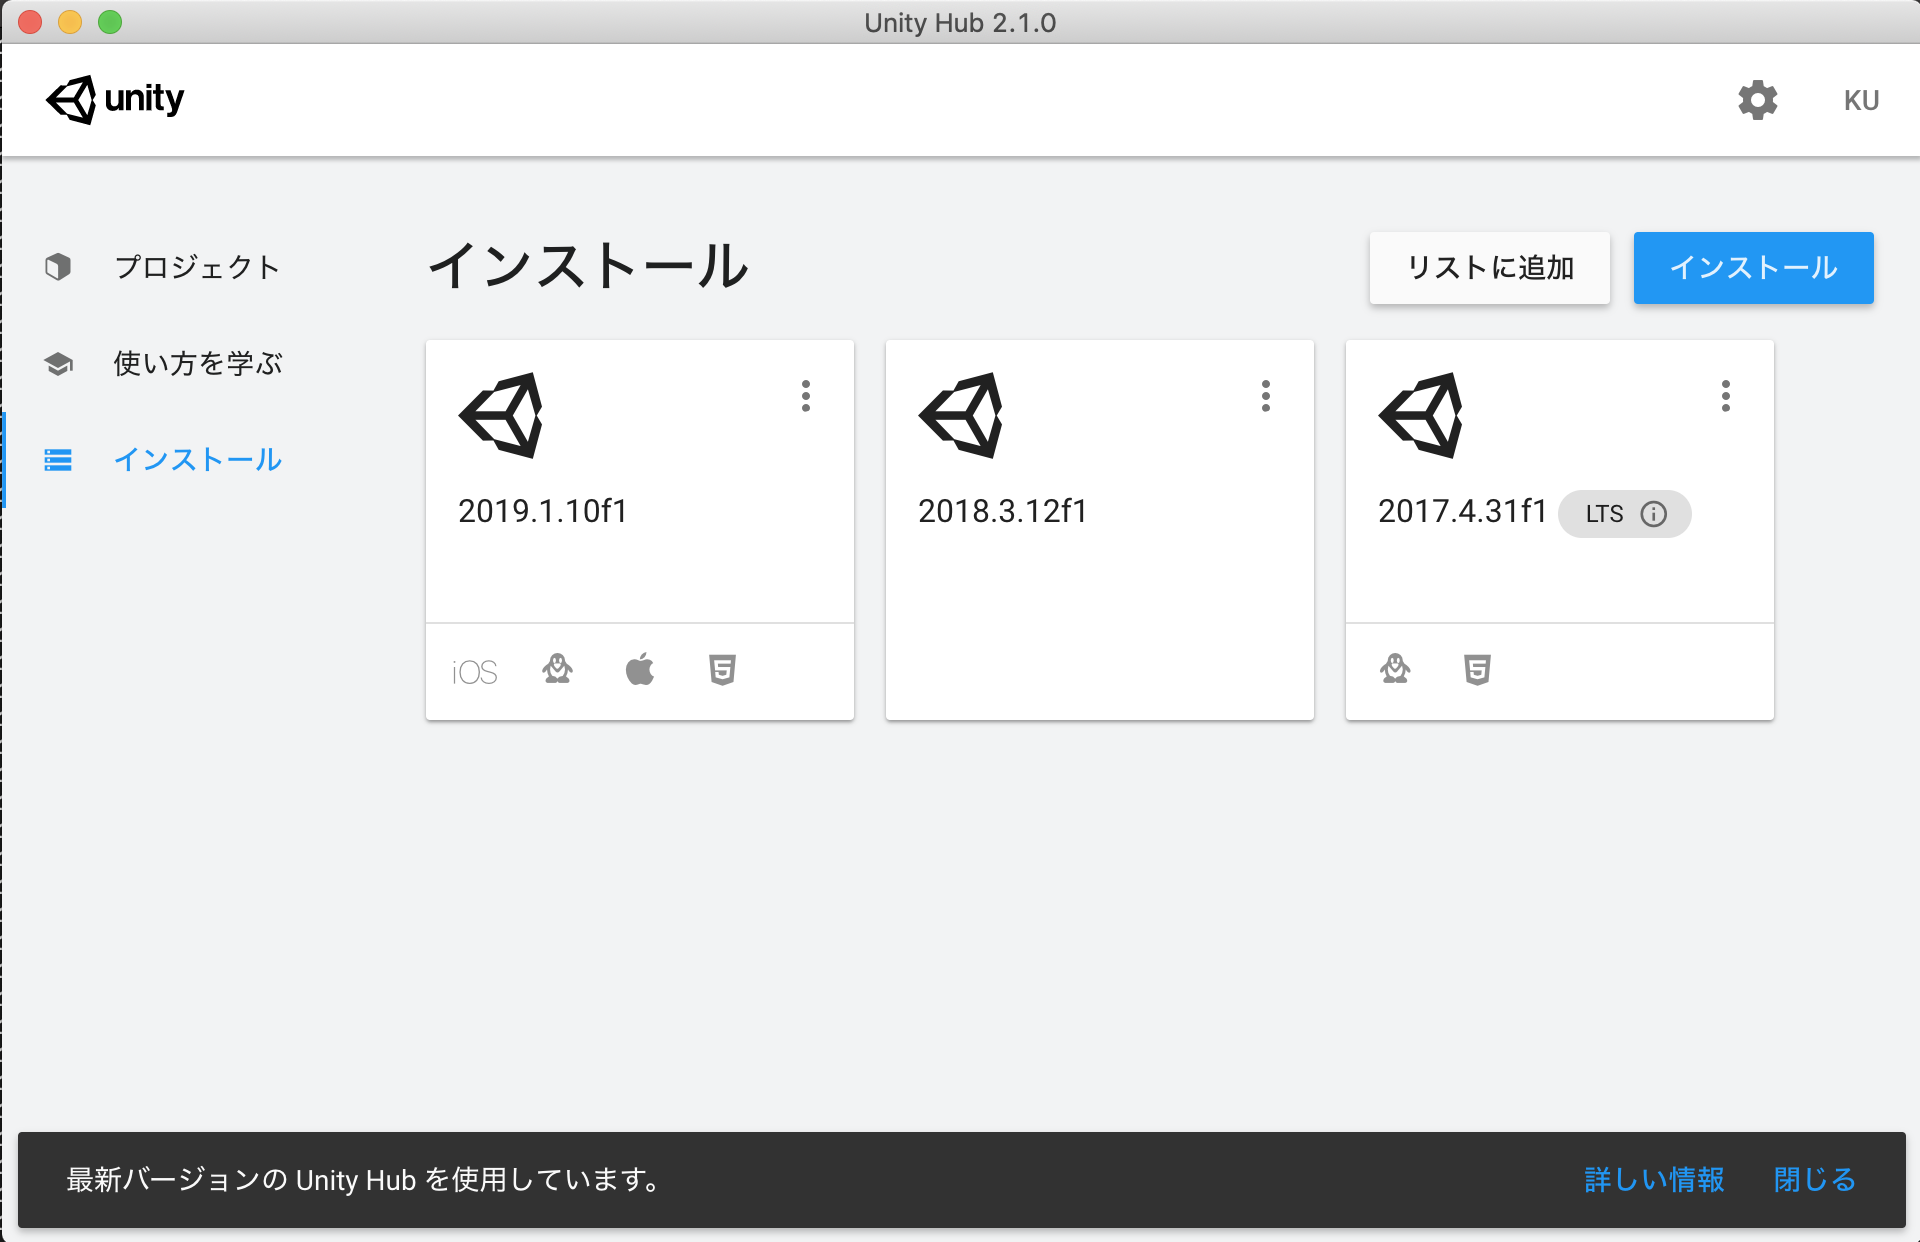This screenshot has height=1242, width=1920.
Task: Open settings gear icon
Action: (x=1757, y=100)
